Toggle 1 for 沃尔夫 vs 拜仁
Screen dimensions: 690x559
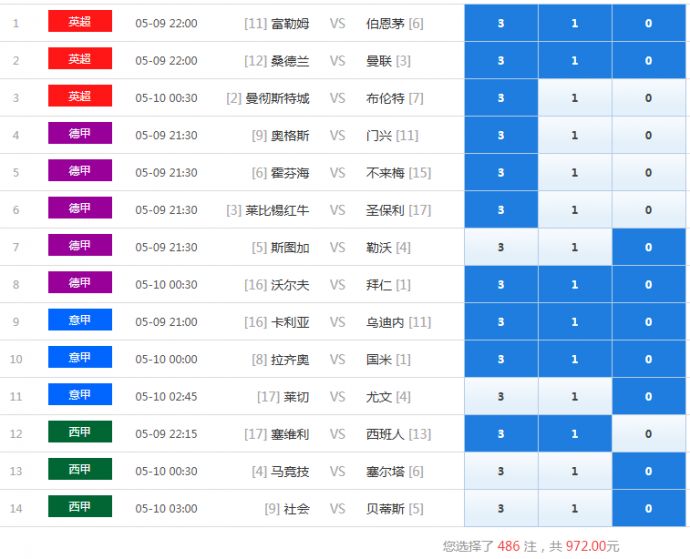click(575, 284)
